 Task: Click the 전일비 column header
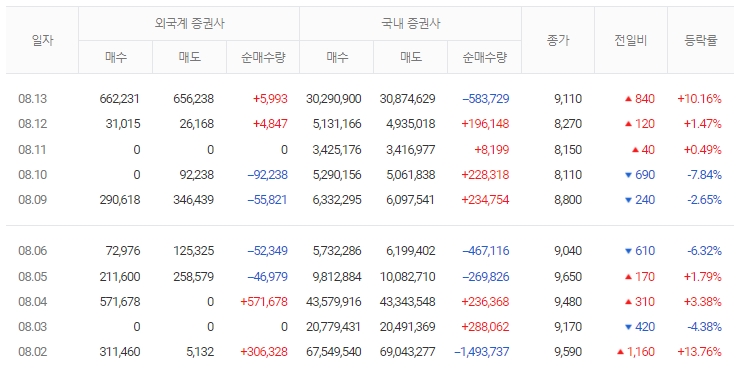[631, 41]
